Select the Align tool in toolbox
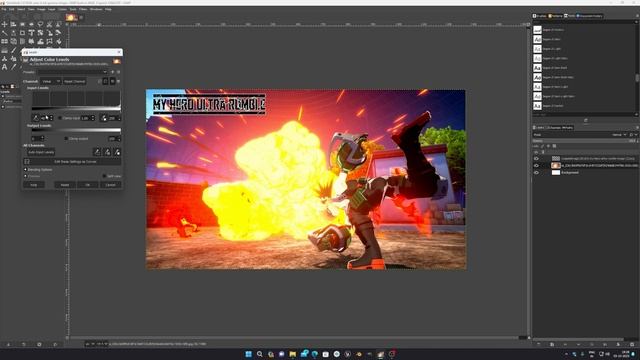 13,24
